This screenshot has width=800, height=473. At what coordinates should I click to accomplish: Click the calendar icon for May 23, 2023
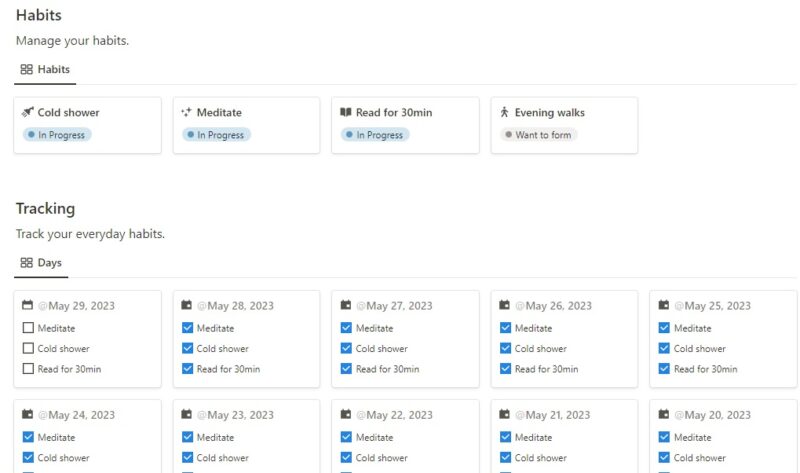(187, 414)
